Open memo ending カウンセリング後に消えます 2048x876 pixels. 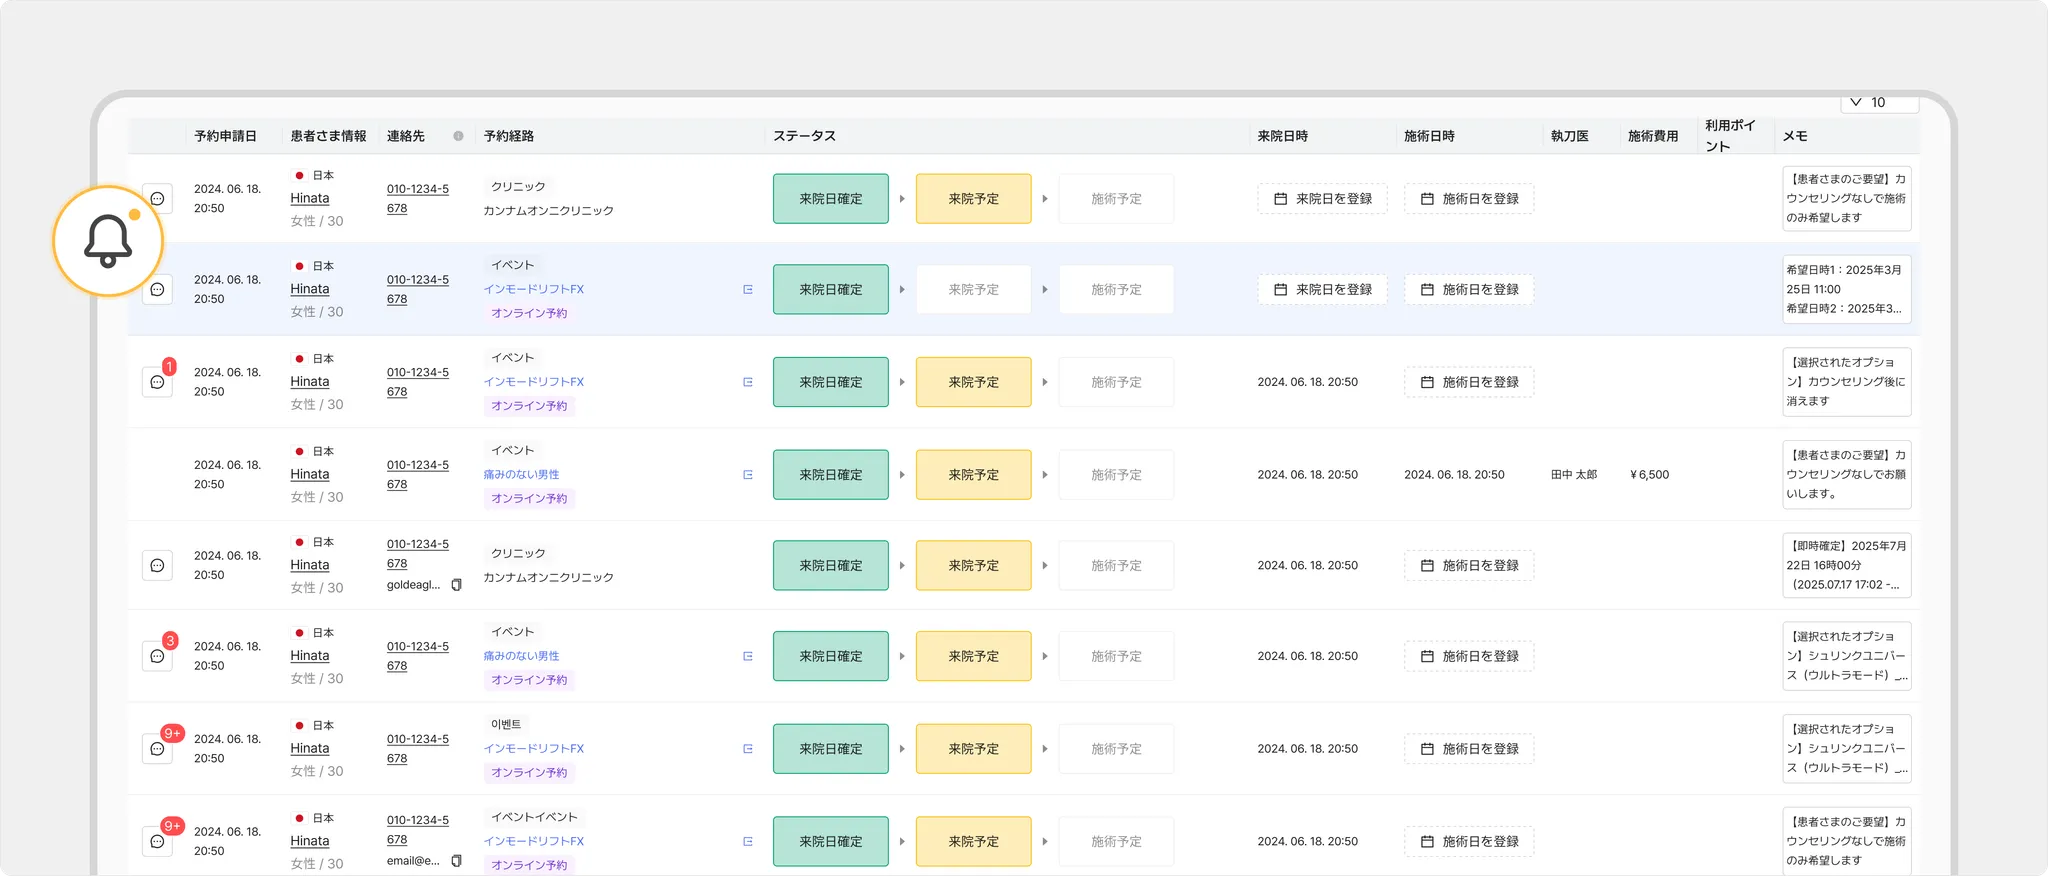[x=1847, y=382]
